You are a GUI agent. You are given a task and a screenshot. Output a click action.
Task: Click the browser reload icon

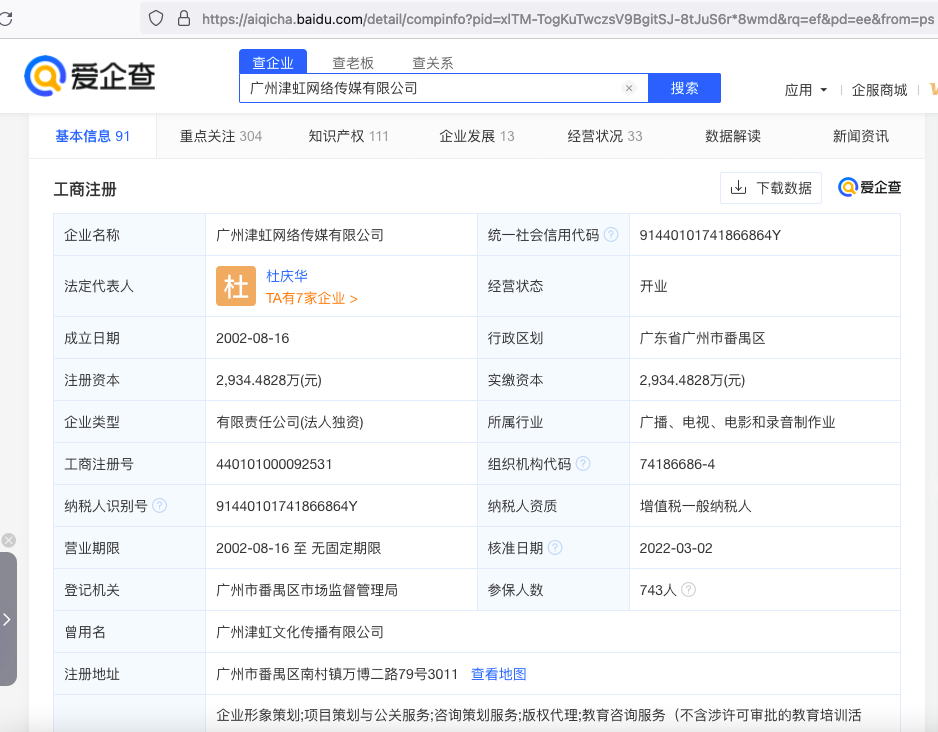point(5,19)
